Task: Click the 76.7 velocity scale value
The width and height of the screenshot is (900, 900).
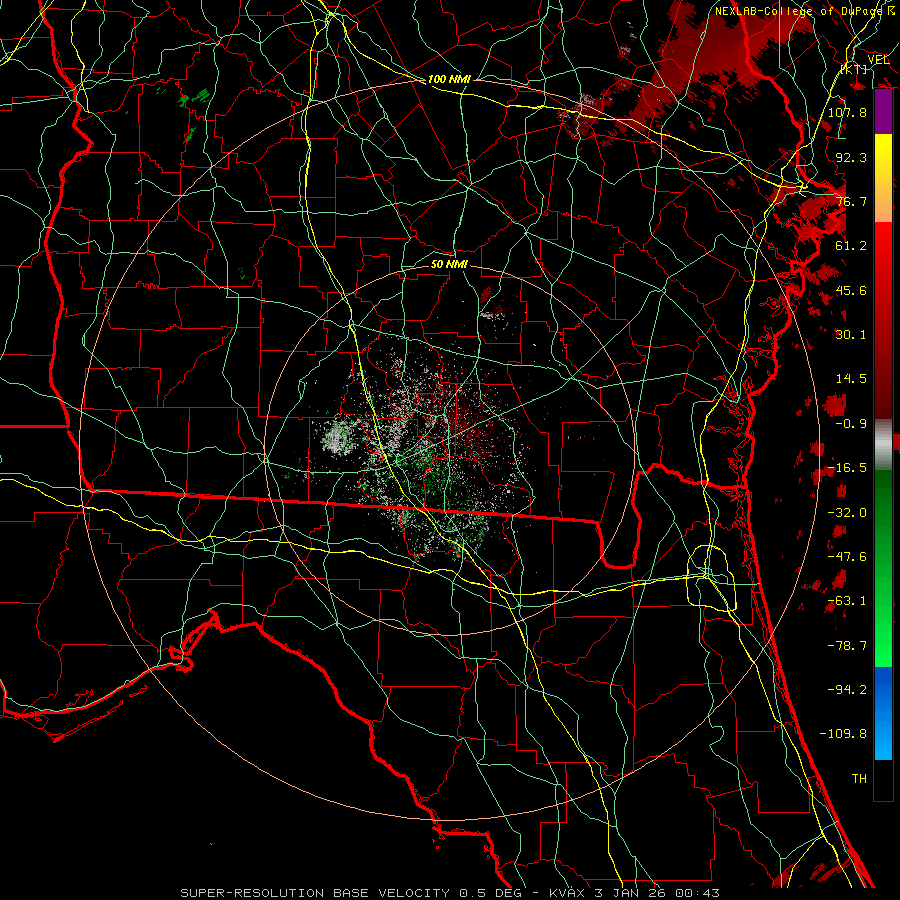Action: coord(851,201)
